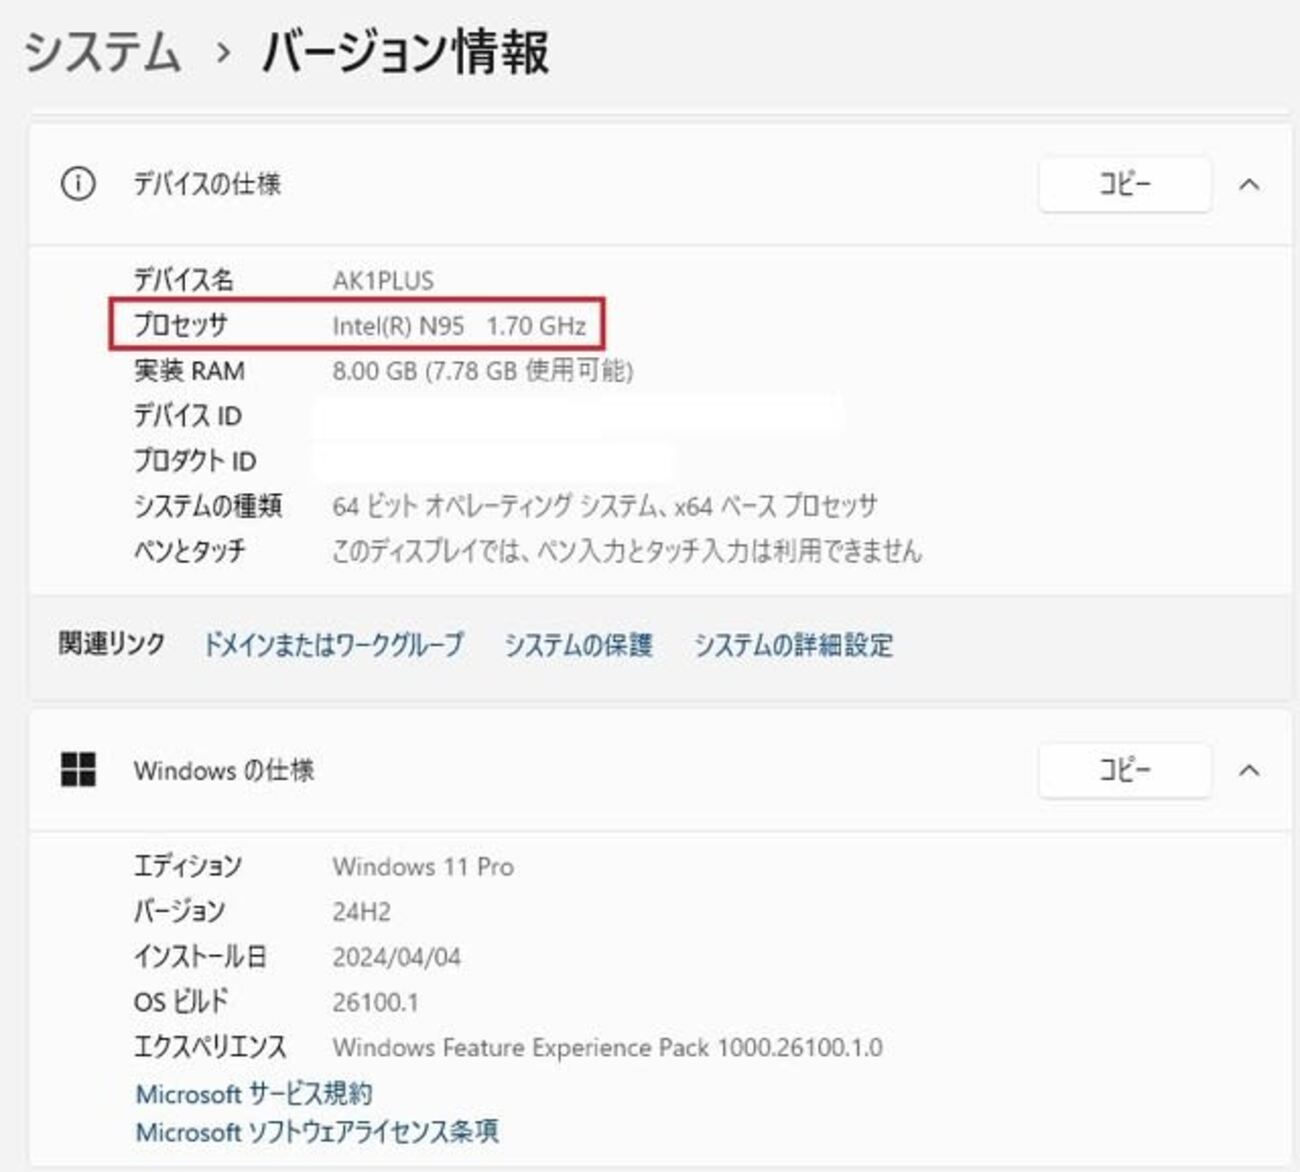Click the デバイスの仕様 section heading
This screenshot has height=1172, width=1300.
(x=208, y=184)
